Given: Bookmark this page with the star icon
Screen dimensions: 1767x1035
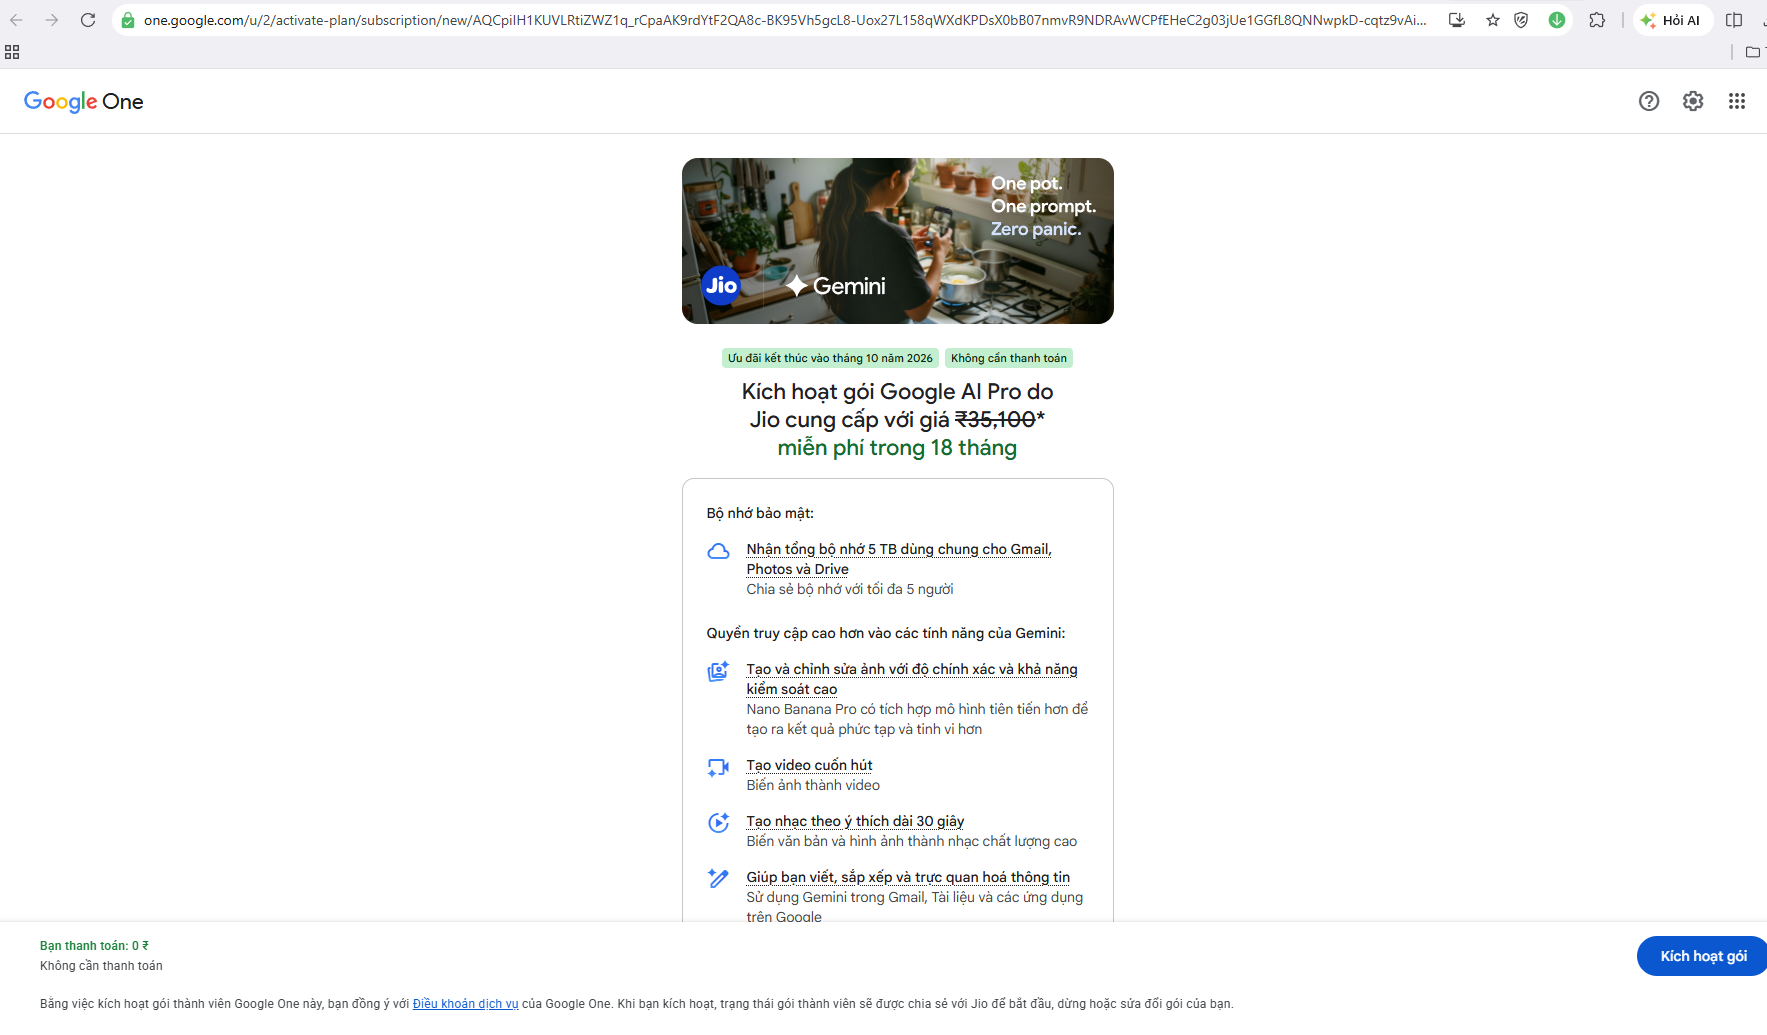Looking at the screenshot, I should (1493, 20).
